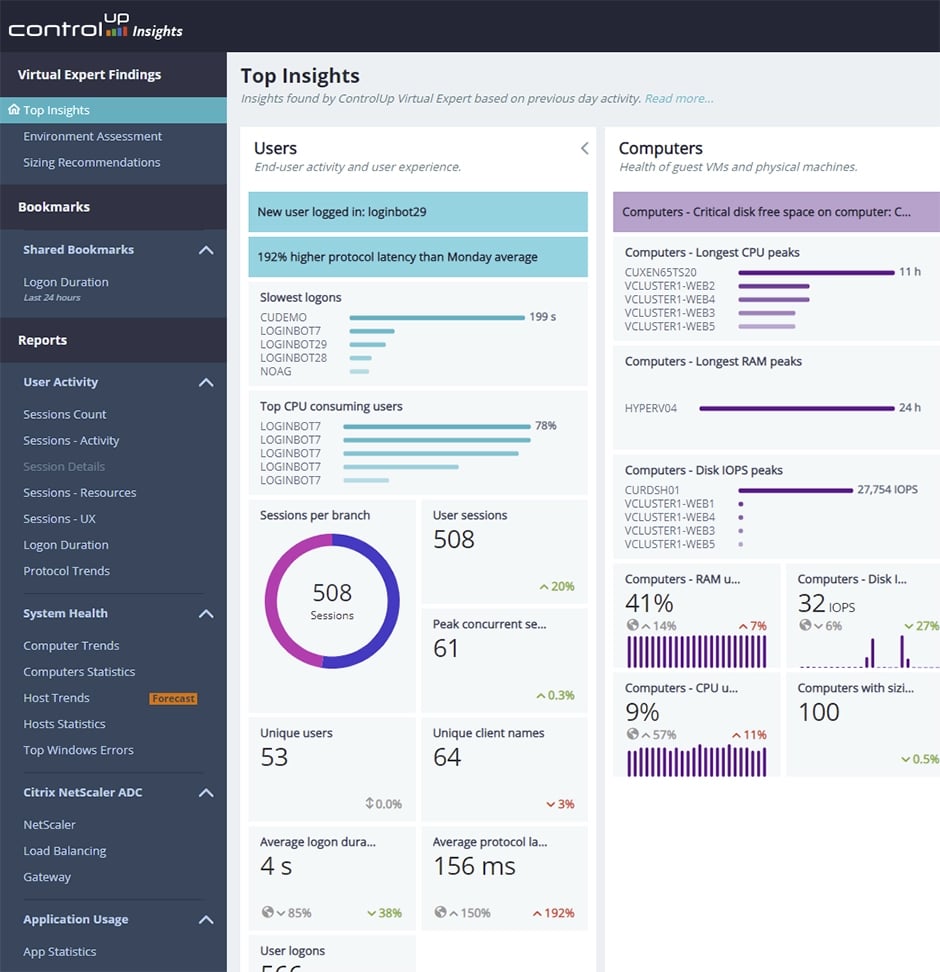This screenshot has width=940, height=972.
Task: Open Top Windows Errors report
Action: 78,750
